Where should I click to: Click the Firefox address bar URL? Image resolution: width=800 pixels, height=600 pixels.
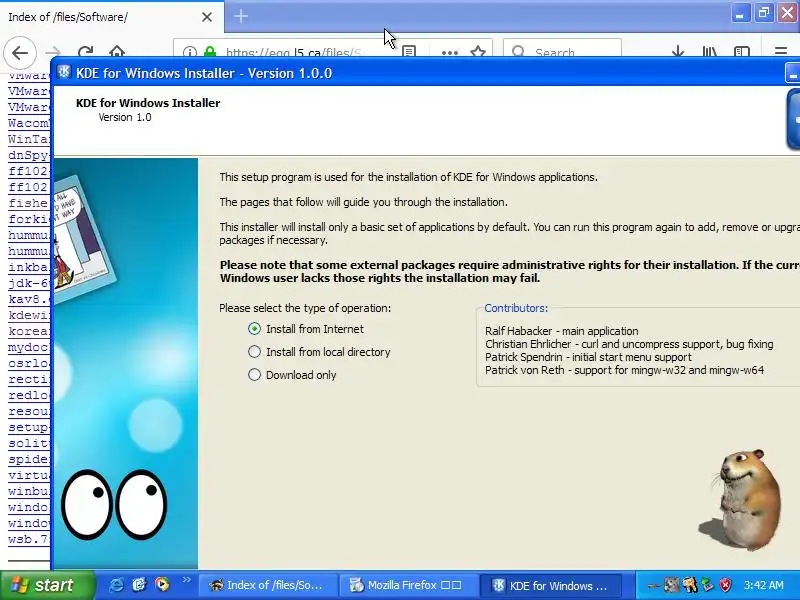(x=294, y=53)
